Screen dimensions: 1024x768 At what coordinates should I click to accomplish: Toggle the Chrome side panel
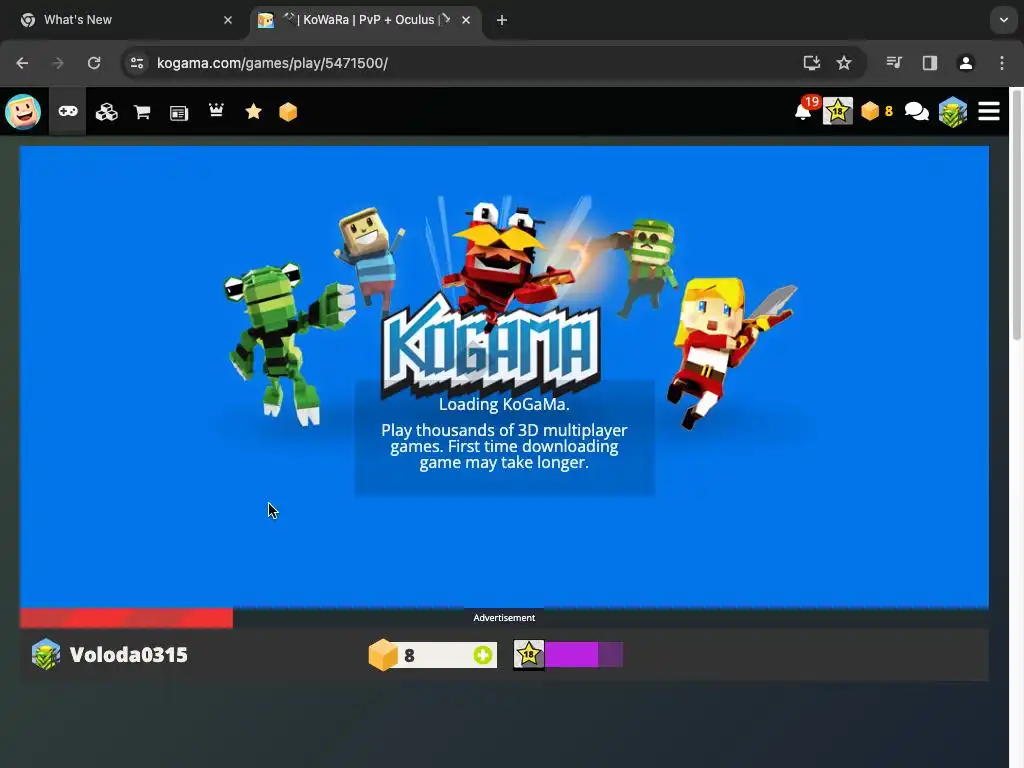click(x=930, y=63)
